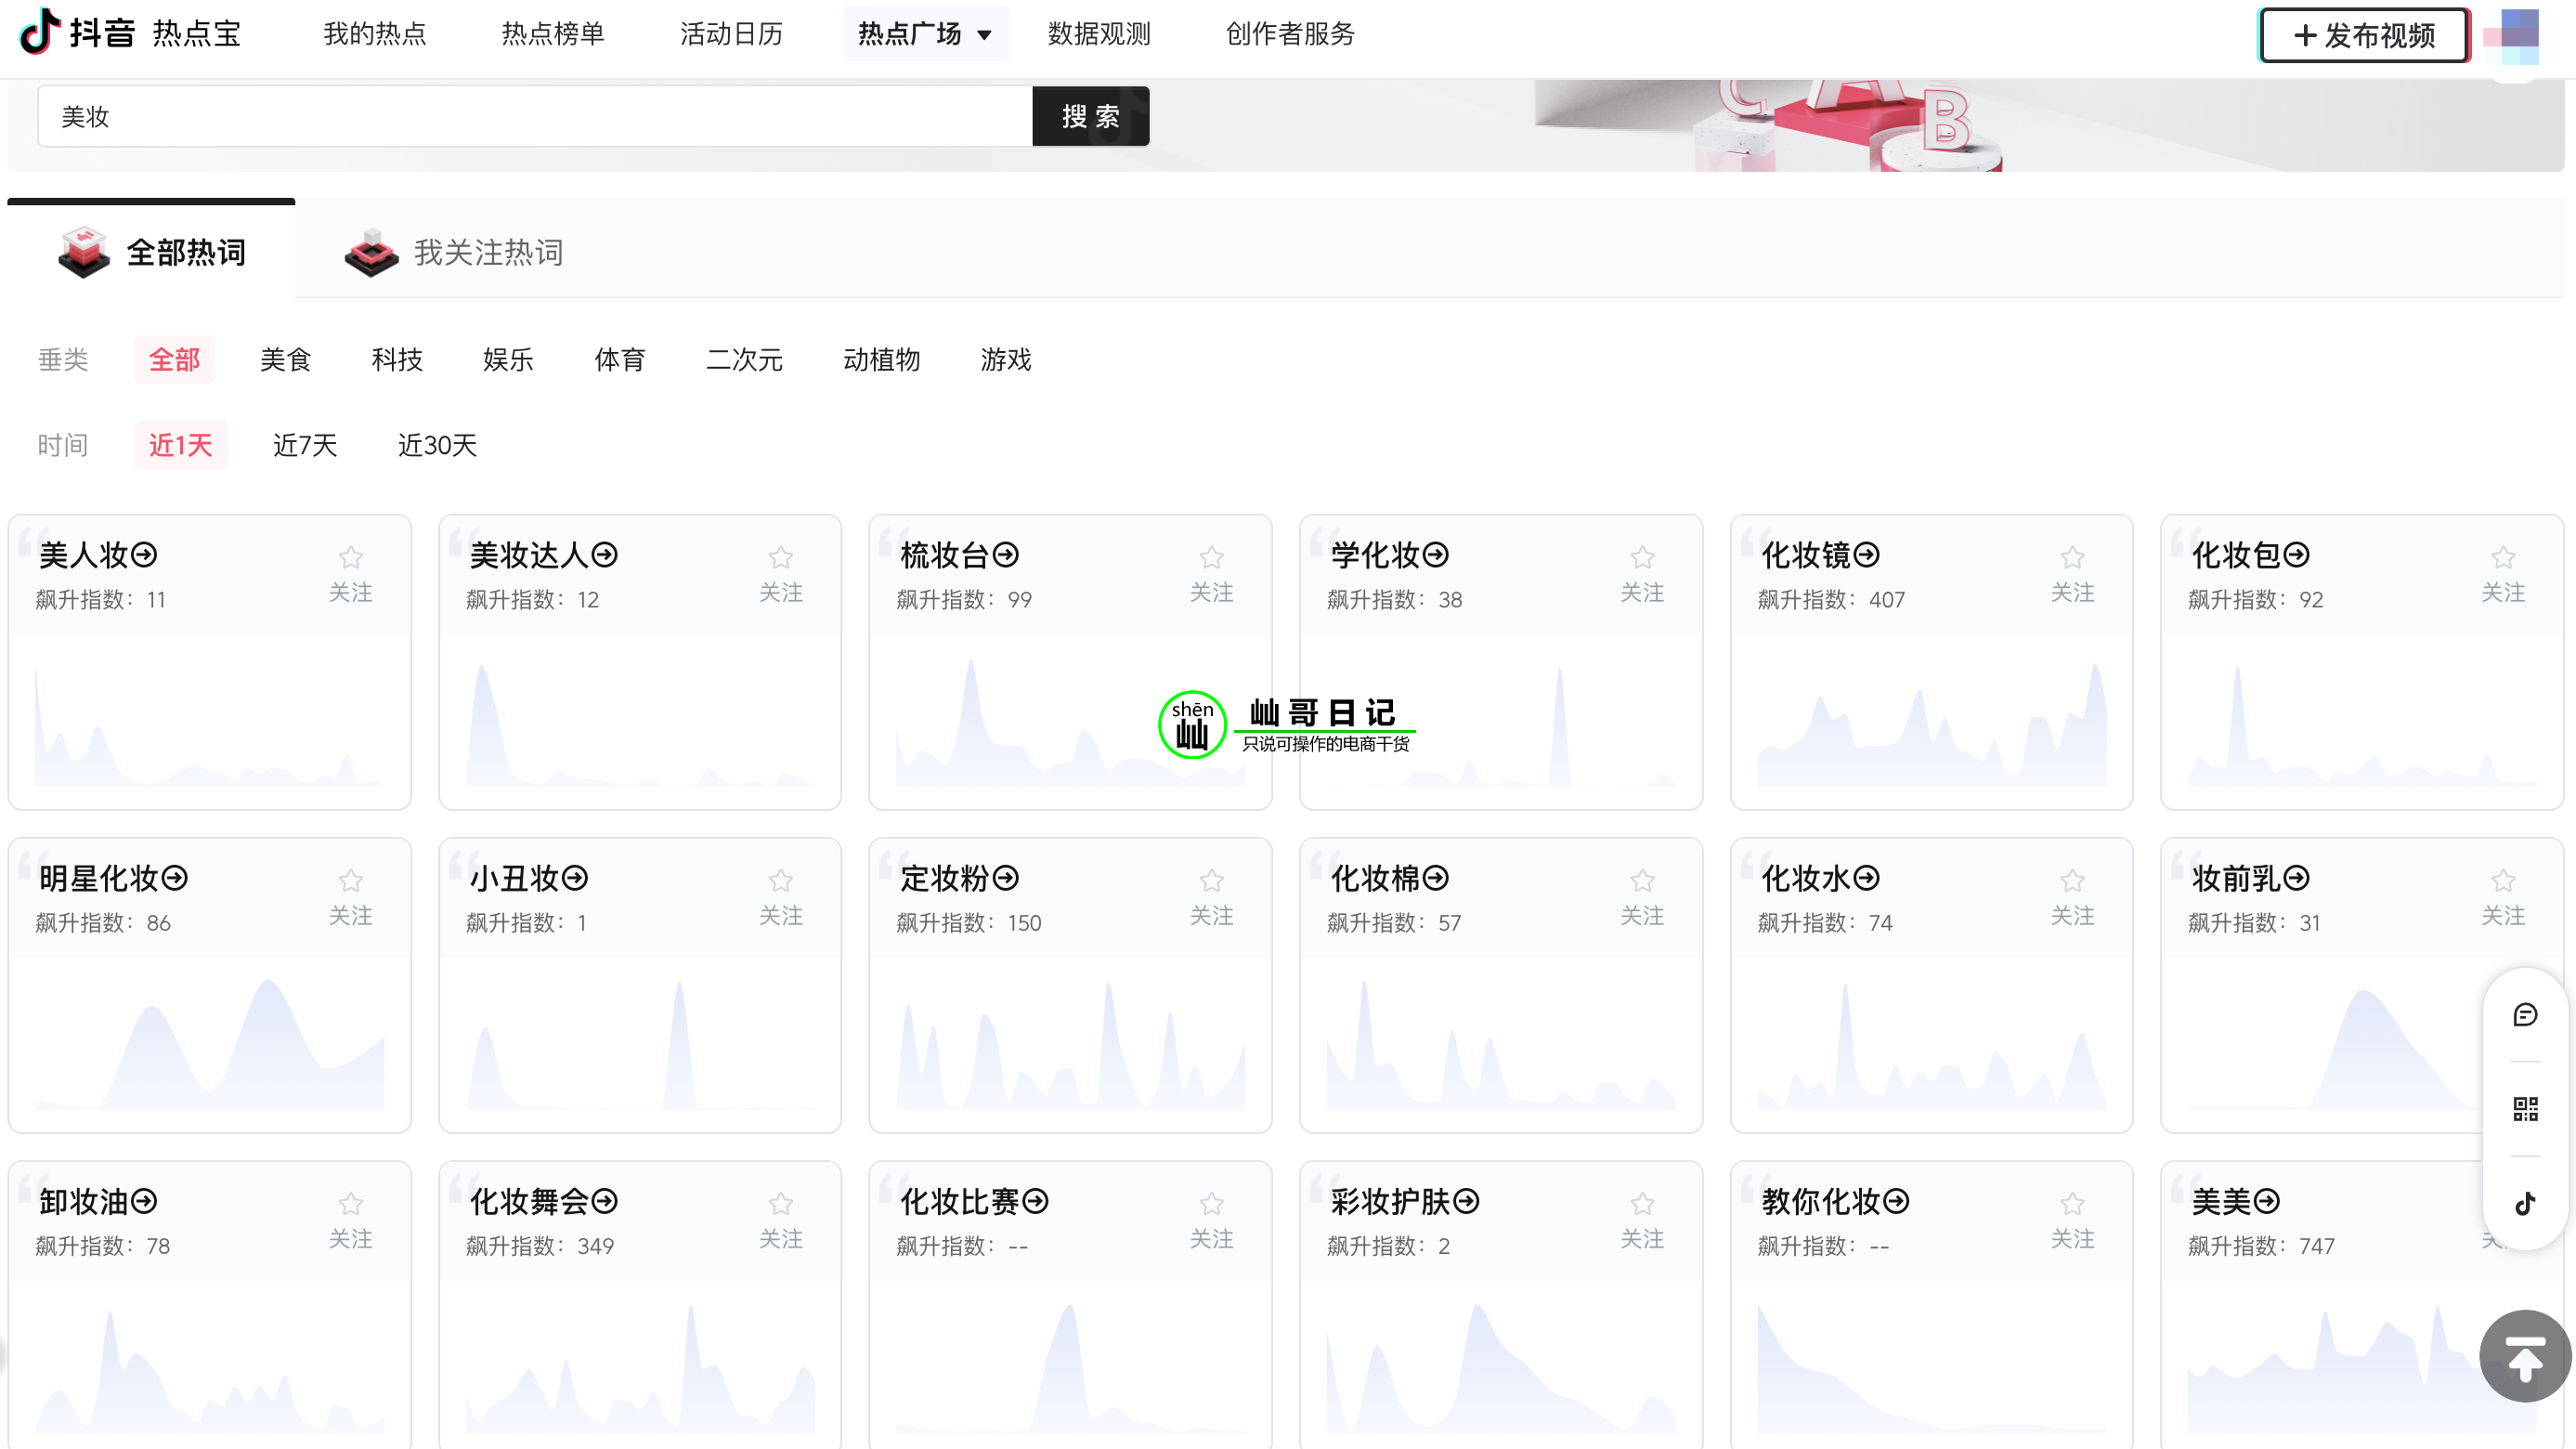
Task: Toggle the 关注 star for 化妆舞会
Action: pos(780,1204)
